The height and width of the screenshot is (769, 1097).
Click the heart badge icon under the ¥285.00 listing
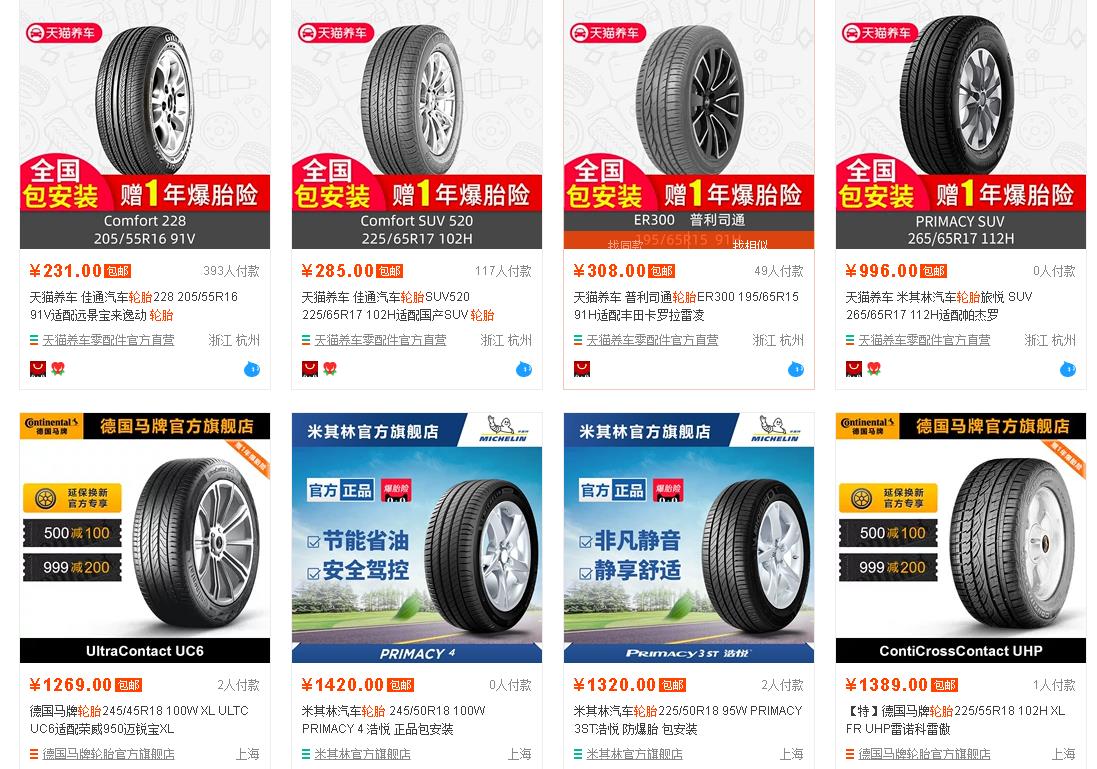click(330, 368)
